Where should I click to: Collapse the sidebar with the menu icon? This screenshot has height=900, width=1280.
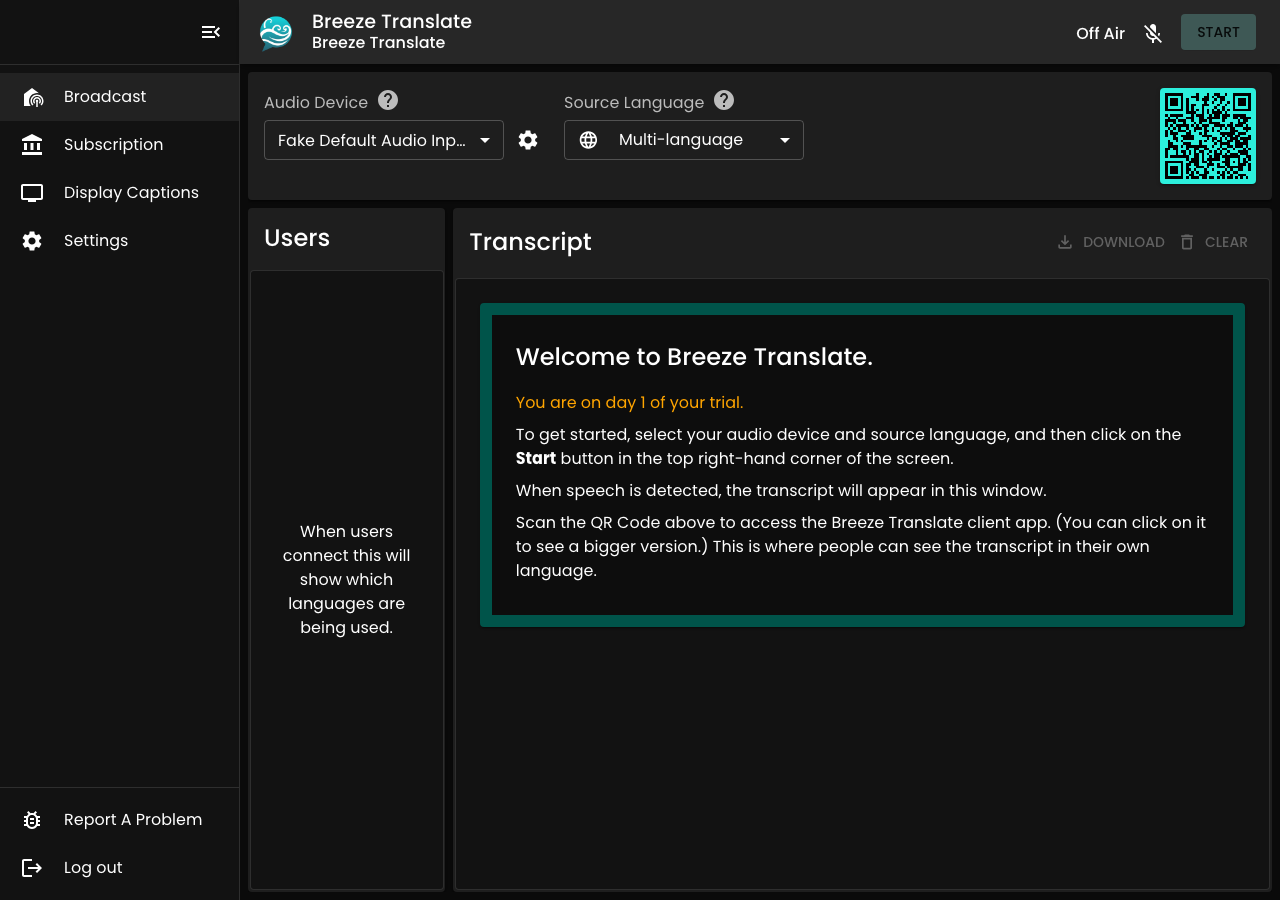[x=210, y=32]
